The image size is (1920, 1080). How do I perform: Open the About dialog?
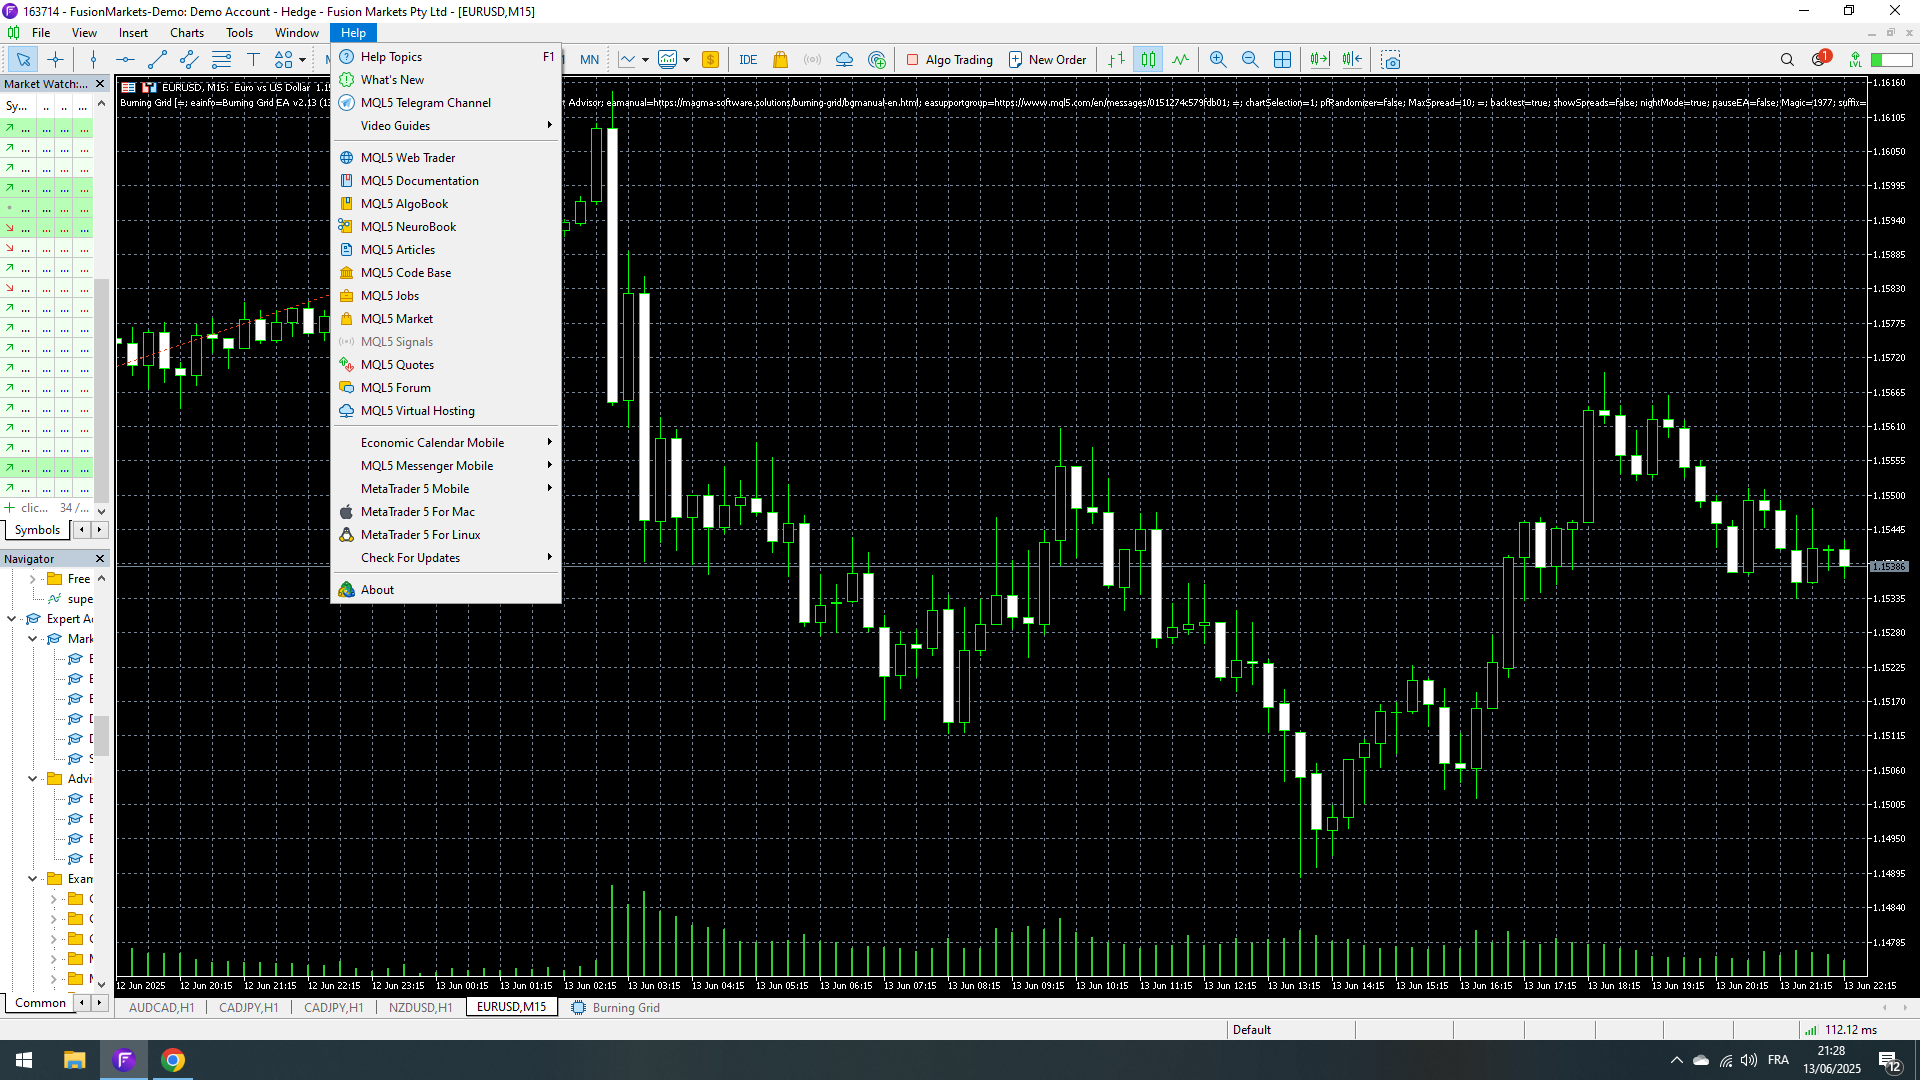point(446,590)
